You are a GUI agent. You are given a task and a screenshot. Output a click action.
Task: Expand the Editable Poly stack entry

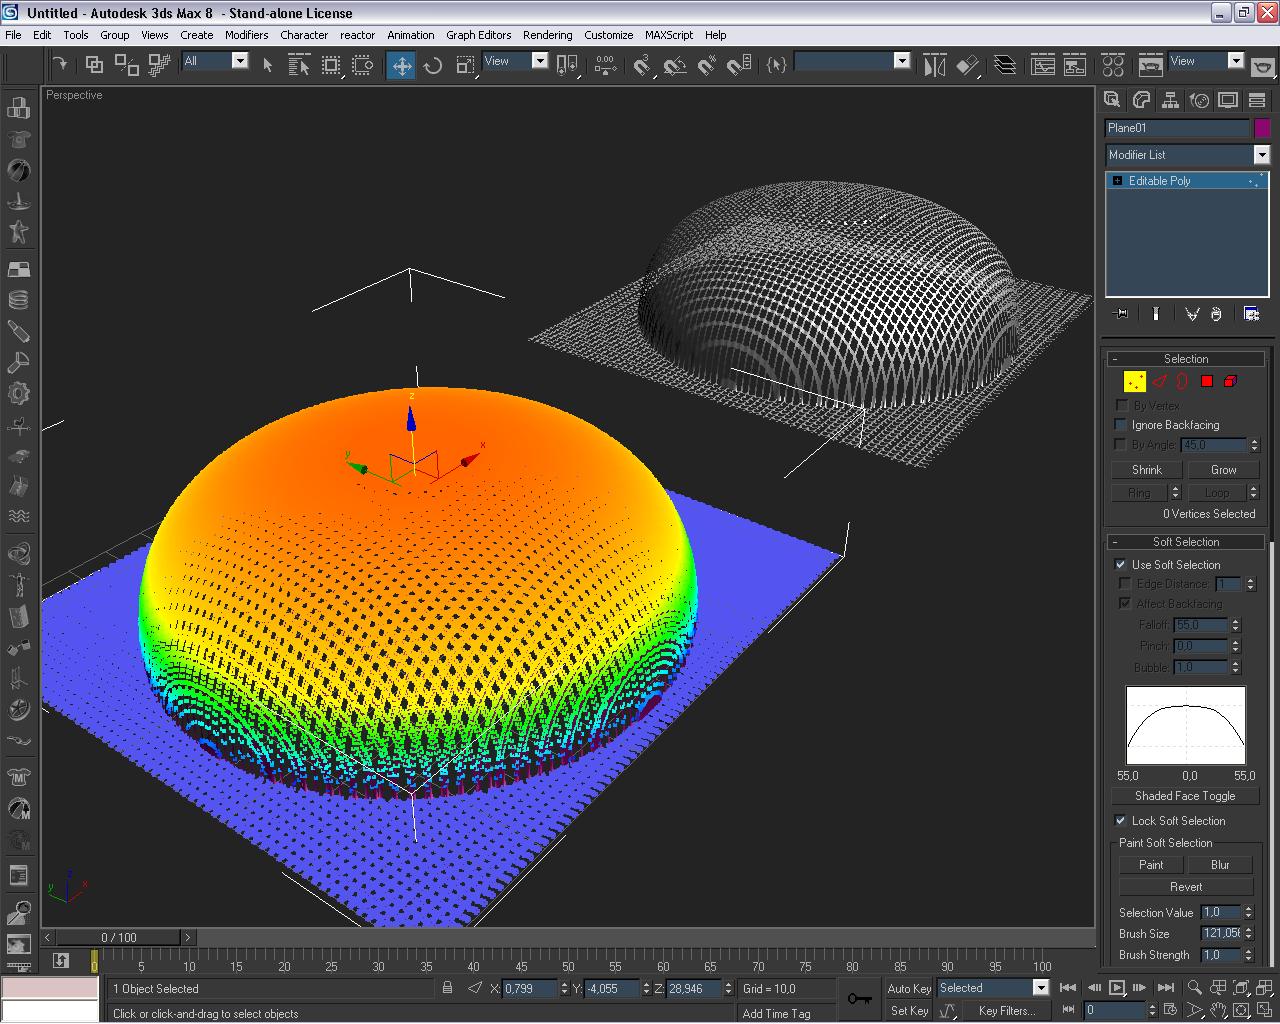[x=1117, y=181]
